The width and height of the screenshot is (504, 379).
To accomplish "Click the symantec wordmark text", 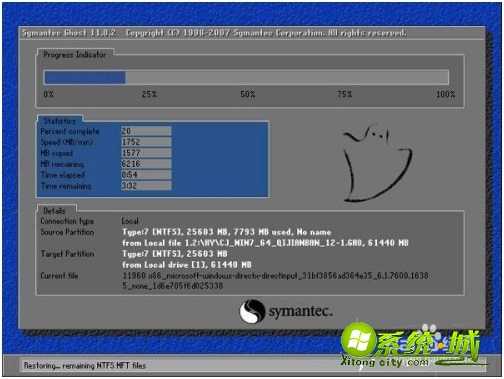I will click(301, 311).
